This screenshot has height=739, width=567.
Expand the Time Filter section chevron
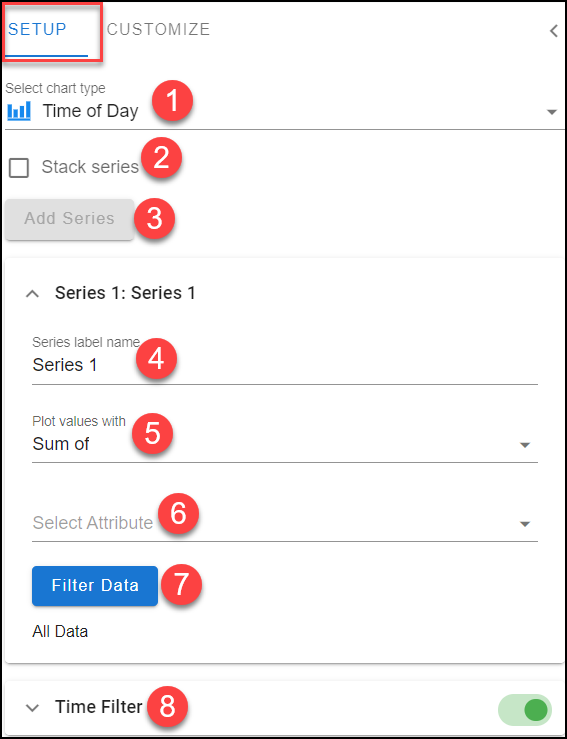click(32, 707)
